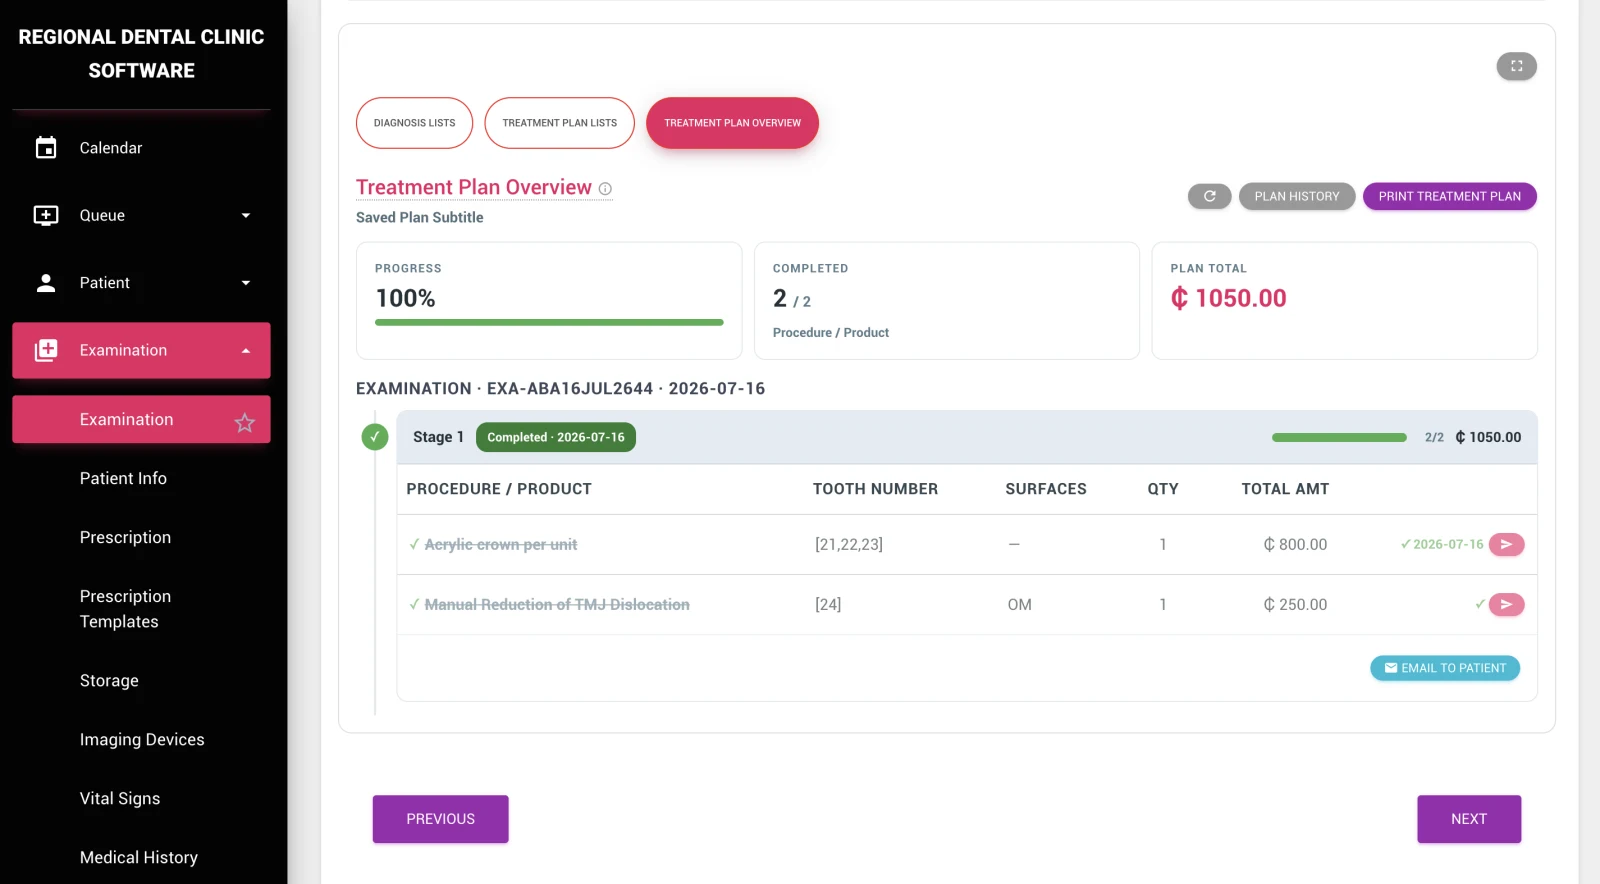Click the OM surfaces cell

(x=1019, y=605)
